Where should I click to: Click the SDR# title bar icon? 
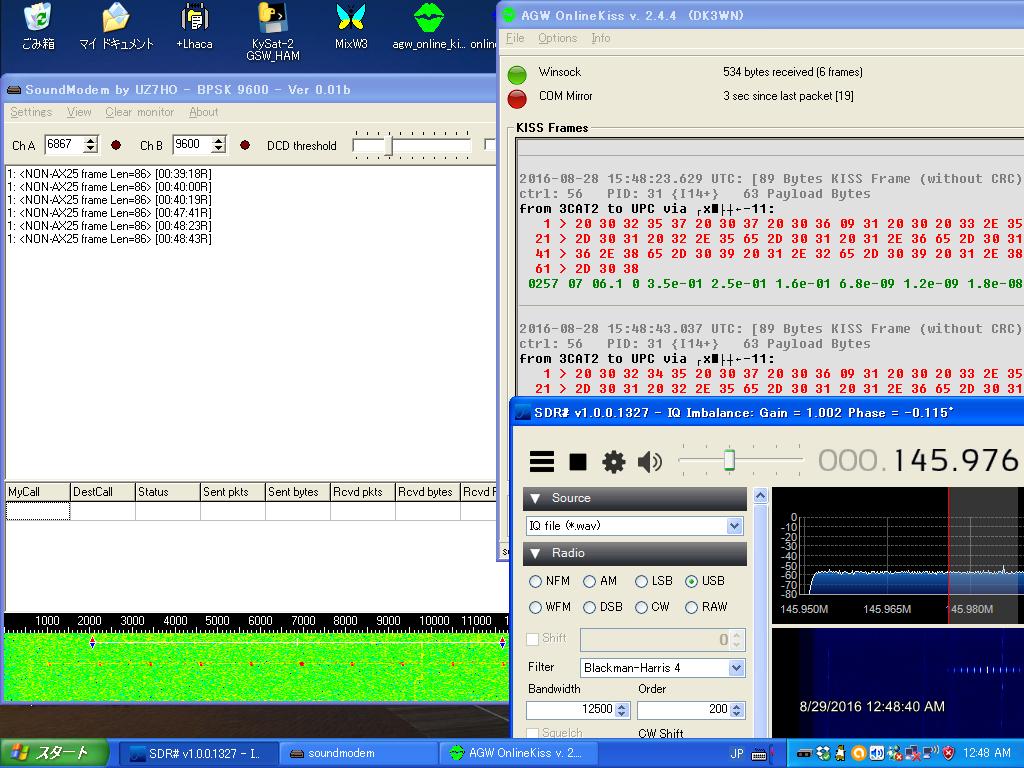(522, 413)
